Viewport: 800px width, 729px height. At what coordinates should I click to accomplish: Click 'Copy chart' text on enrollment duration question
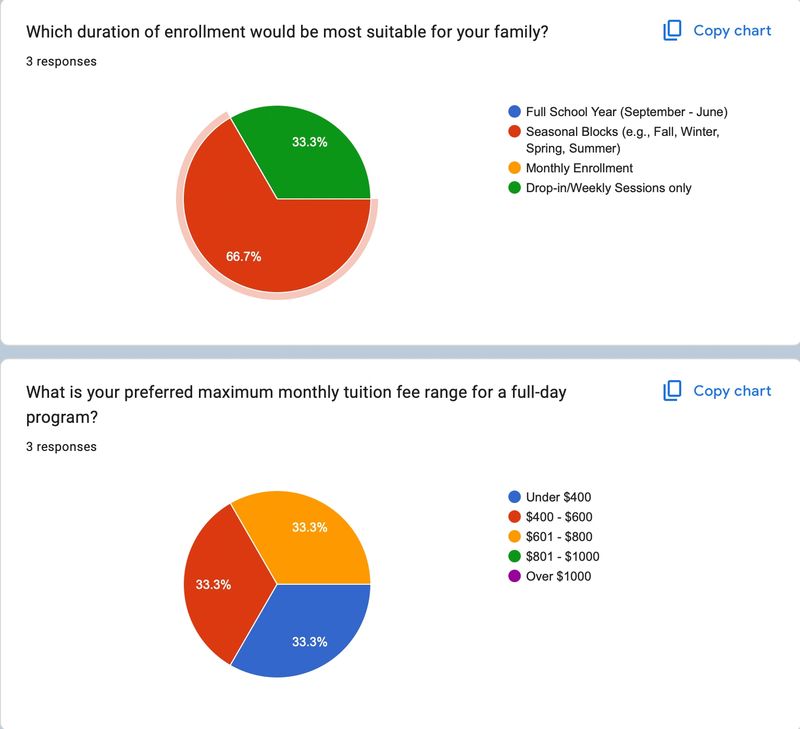tap(732, 31)
